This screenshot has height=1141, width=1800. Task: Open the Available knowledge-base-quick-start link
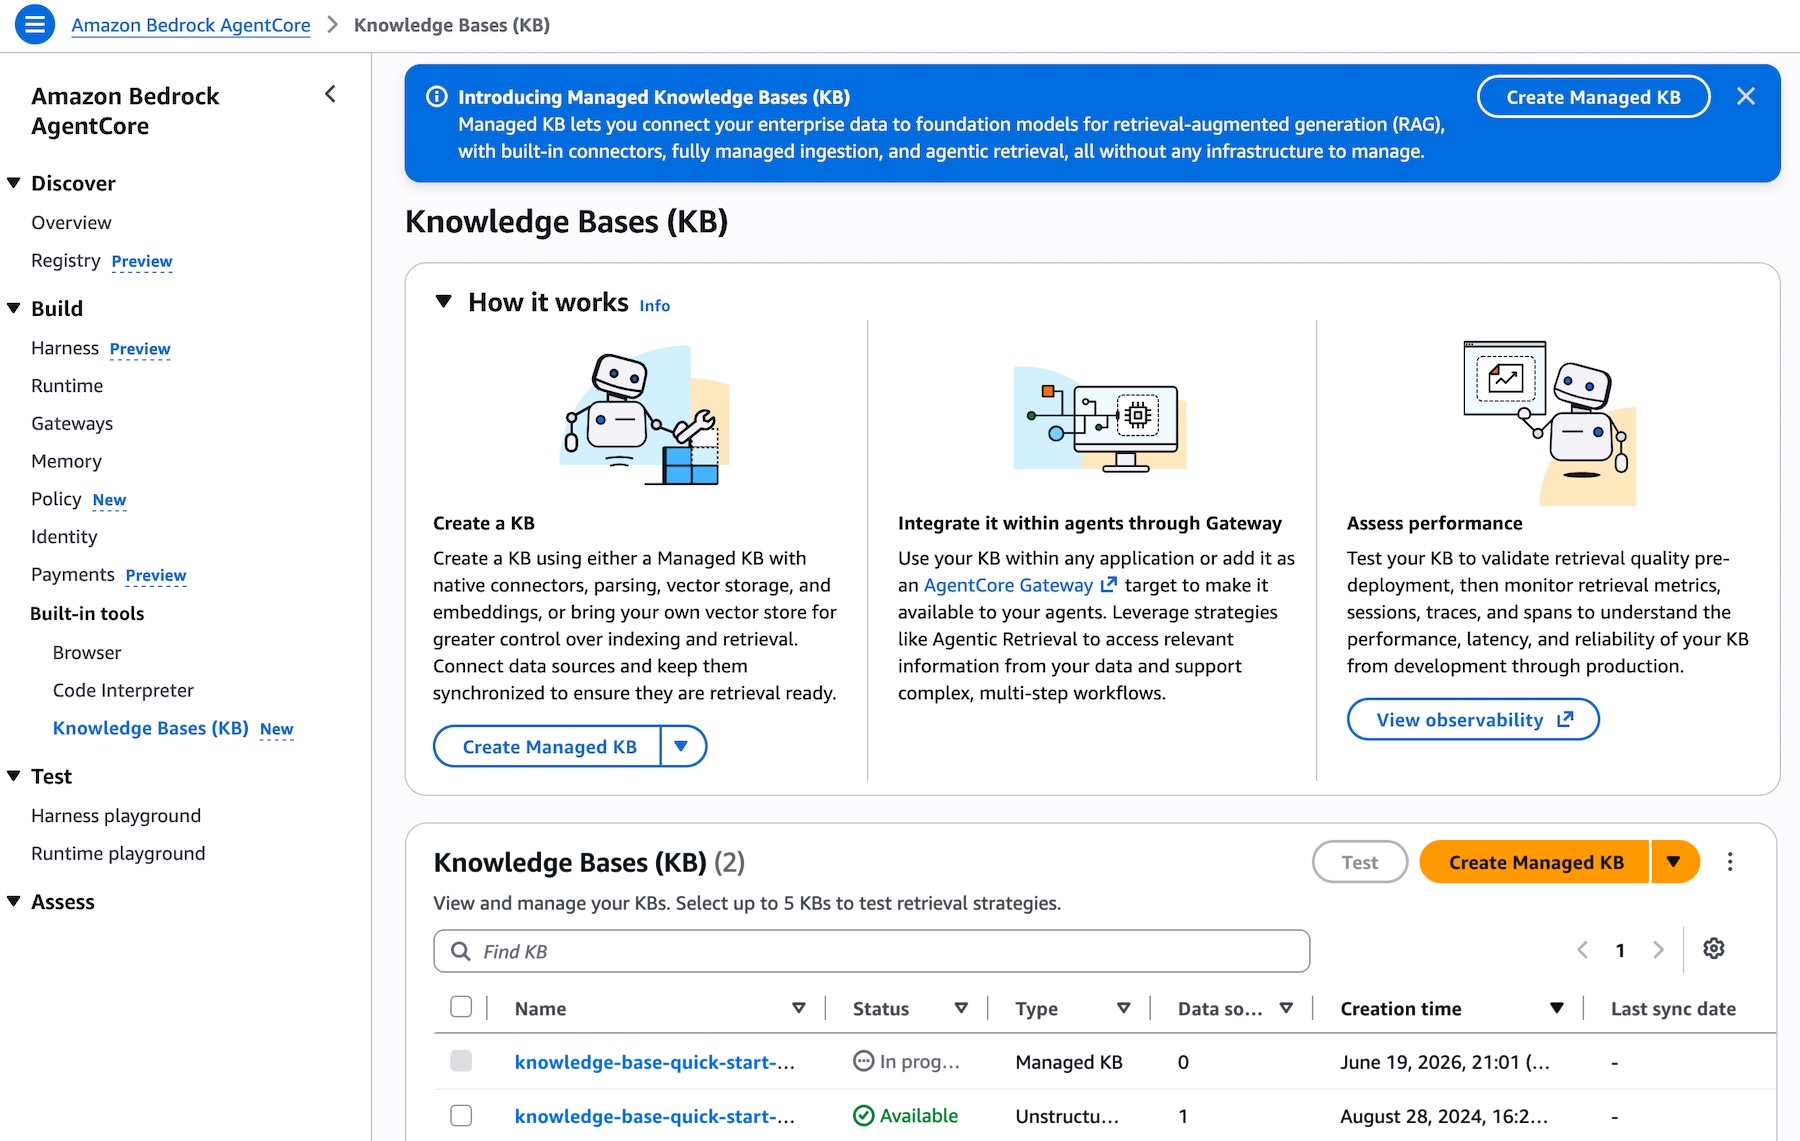pos(655,1116)
